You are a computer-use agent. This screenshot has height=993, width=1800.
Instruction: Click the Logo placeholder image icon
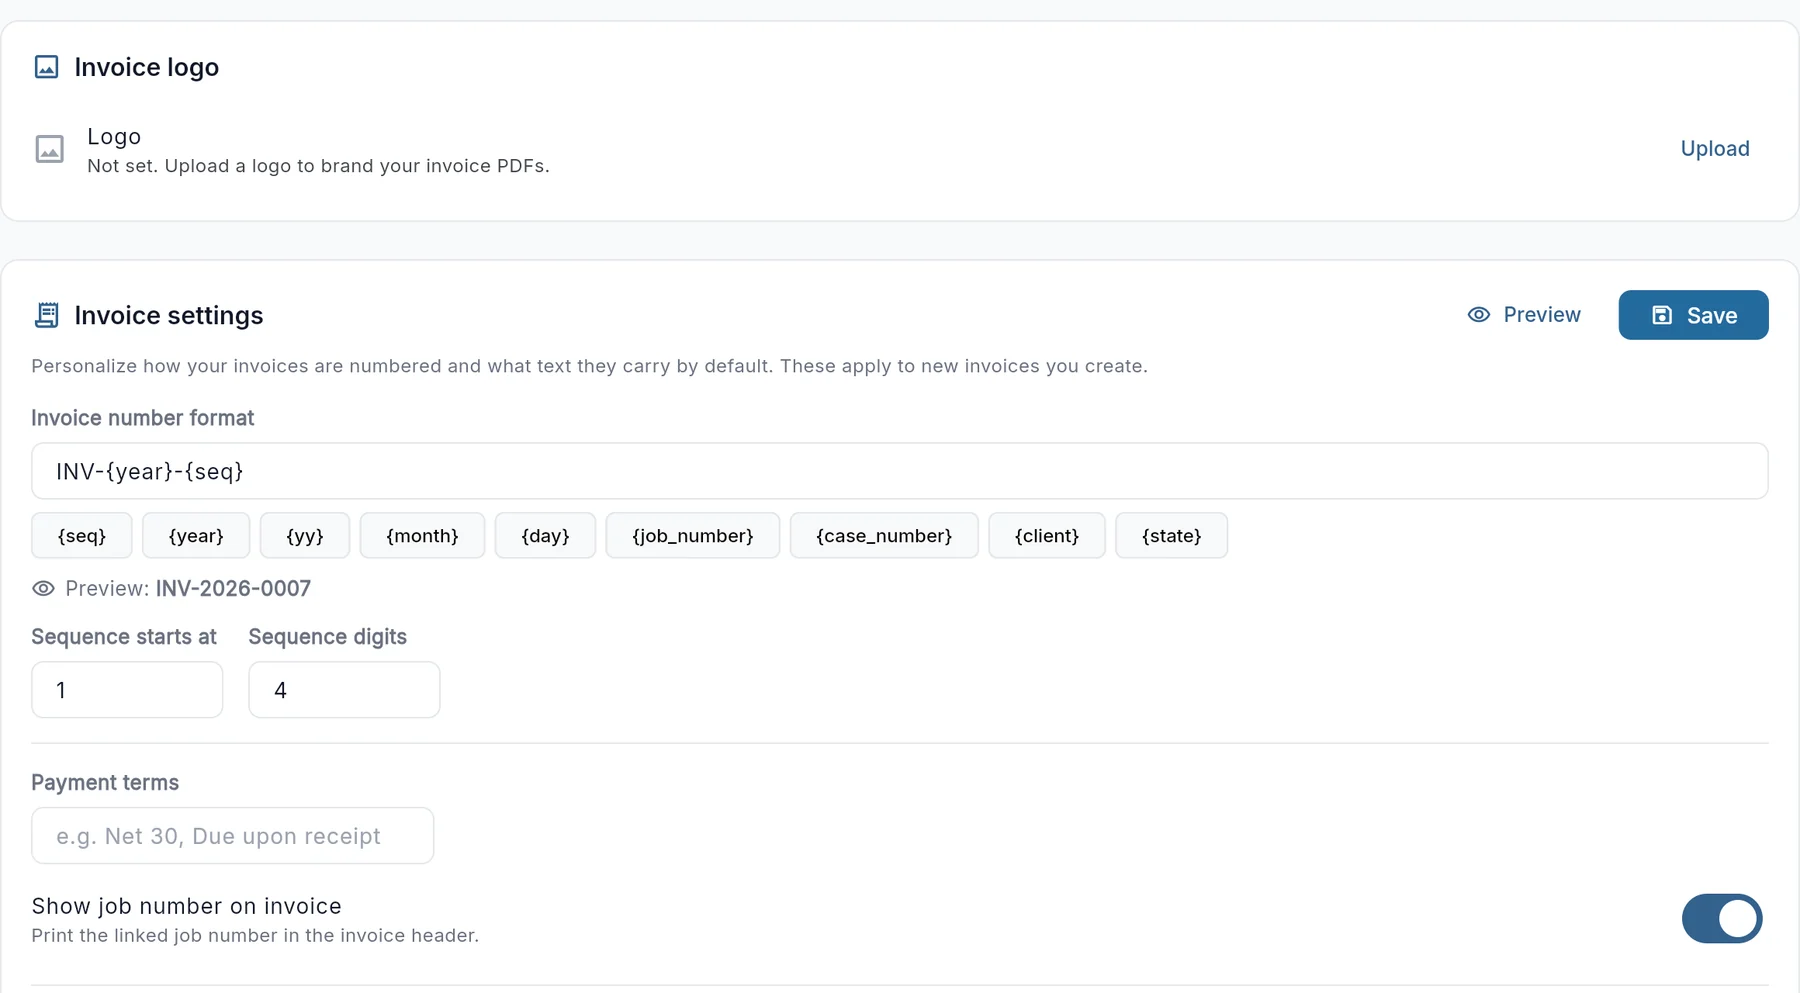pyautogui.click(x=50, y=149)
